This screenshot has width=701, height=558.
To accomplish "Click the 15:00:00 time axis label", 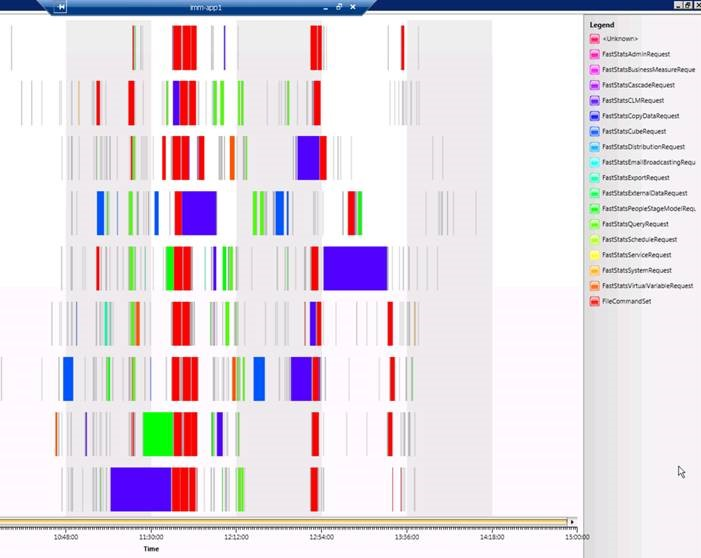I will (x=577, y=537).
